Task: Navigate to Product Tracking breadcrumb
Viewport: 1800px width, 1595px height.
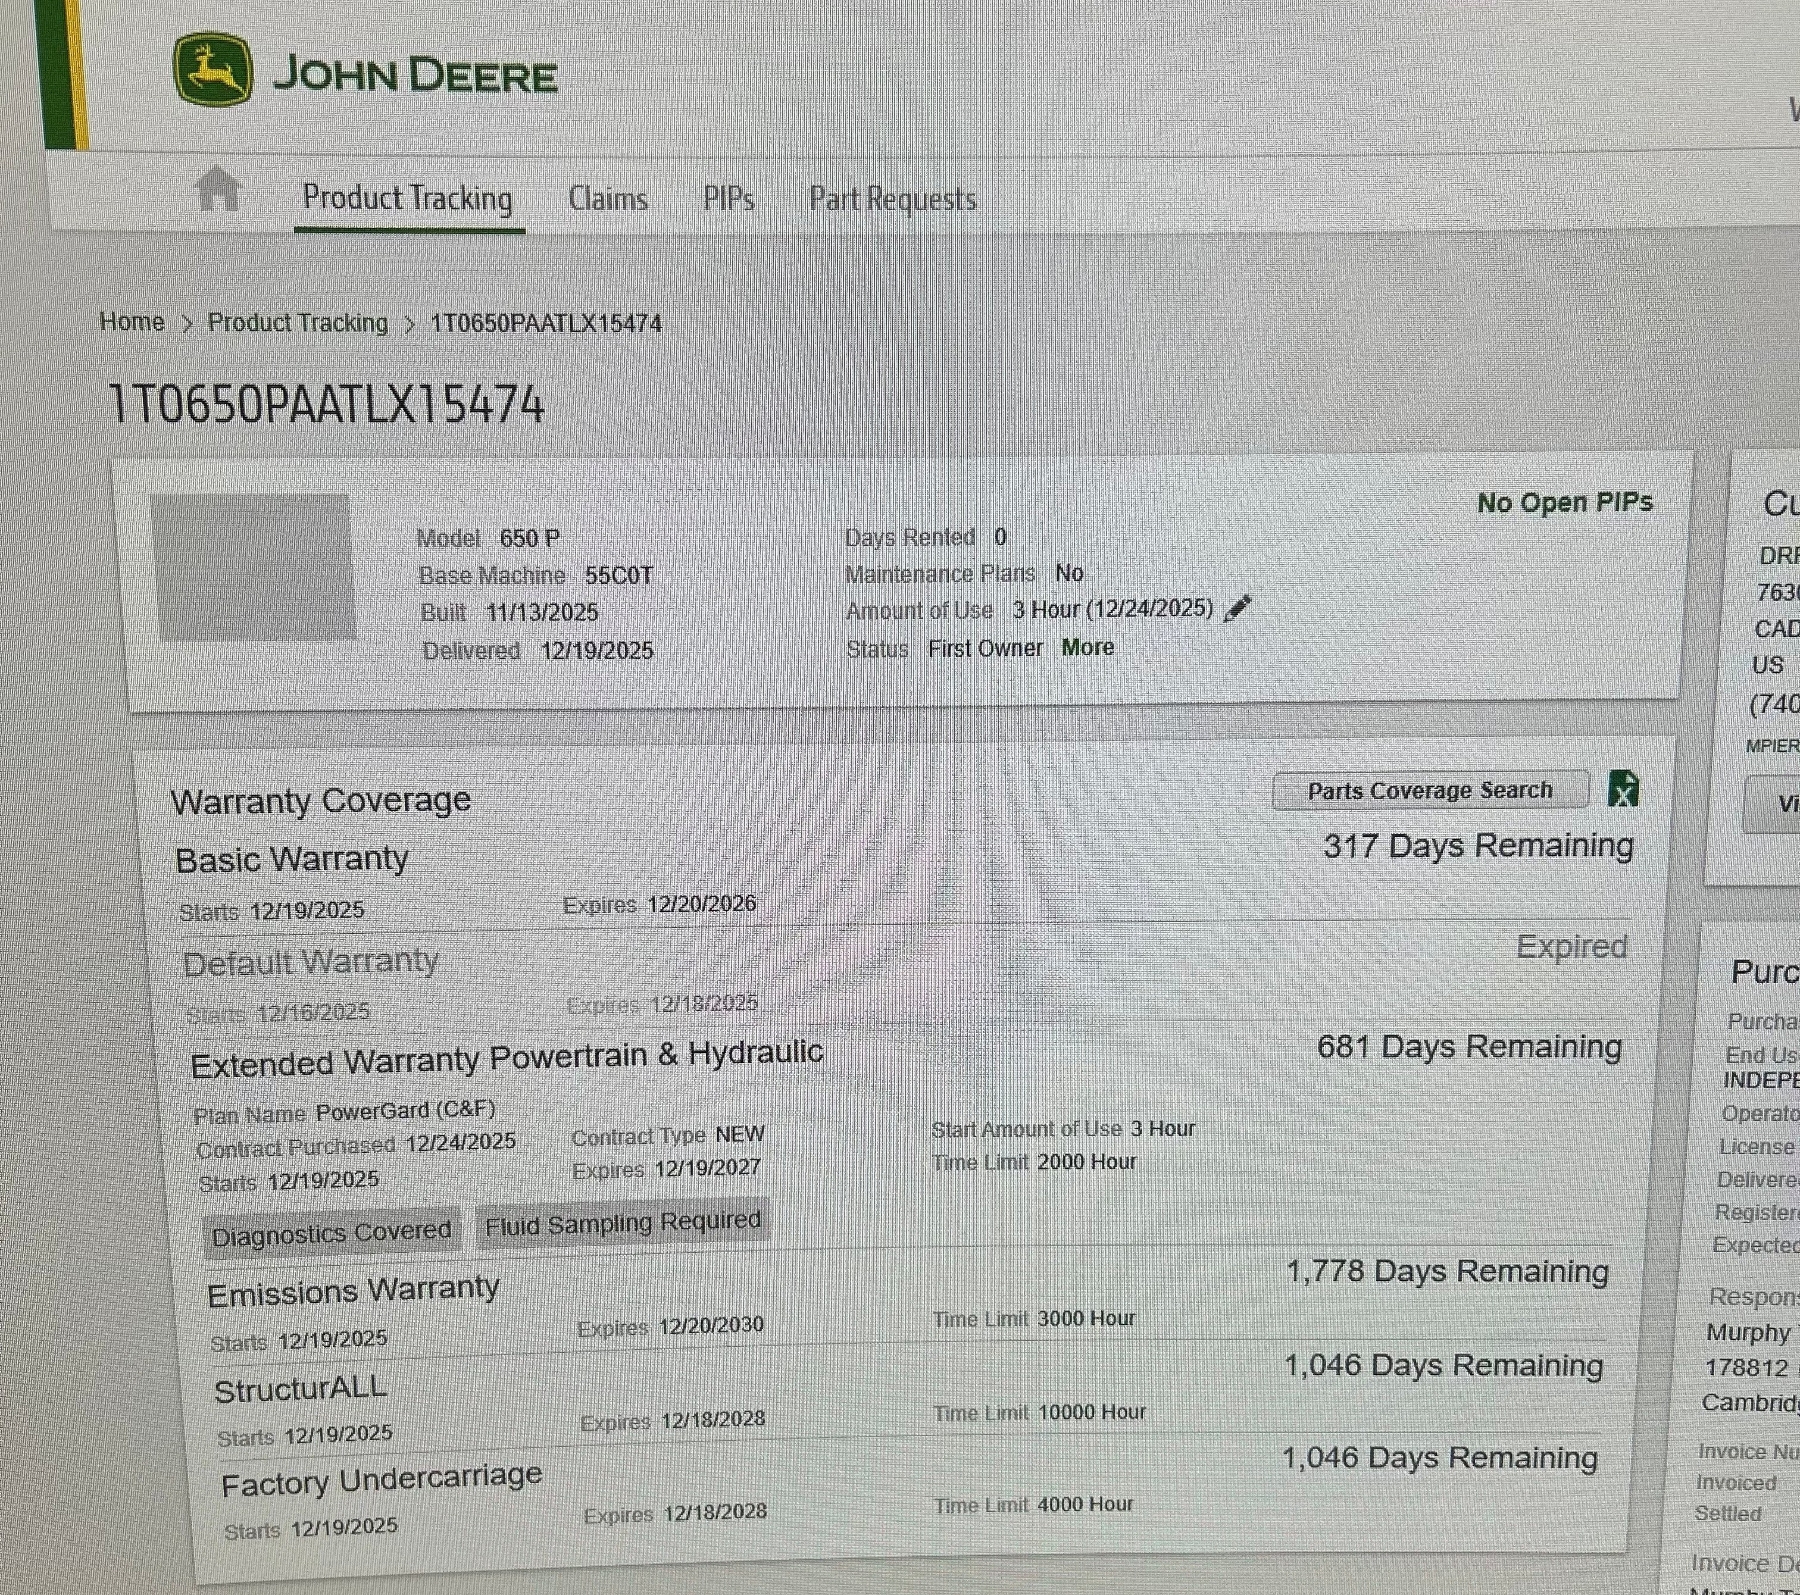Action: (x=297, y=323)
